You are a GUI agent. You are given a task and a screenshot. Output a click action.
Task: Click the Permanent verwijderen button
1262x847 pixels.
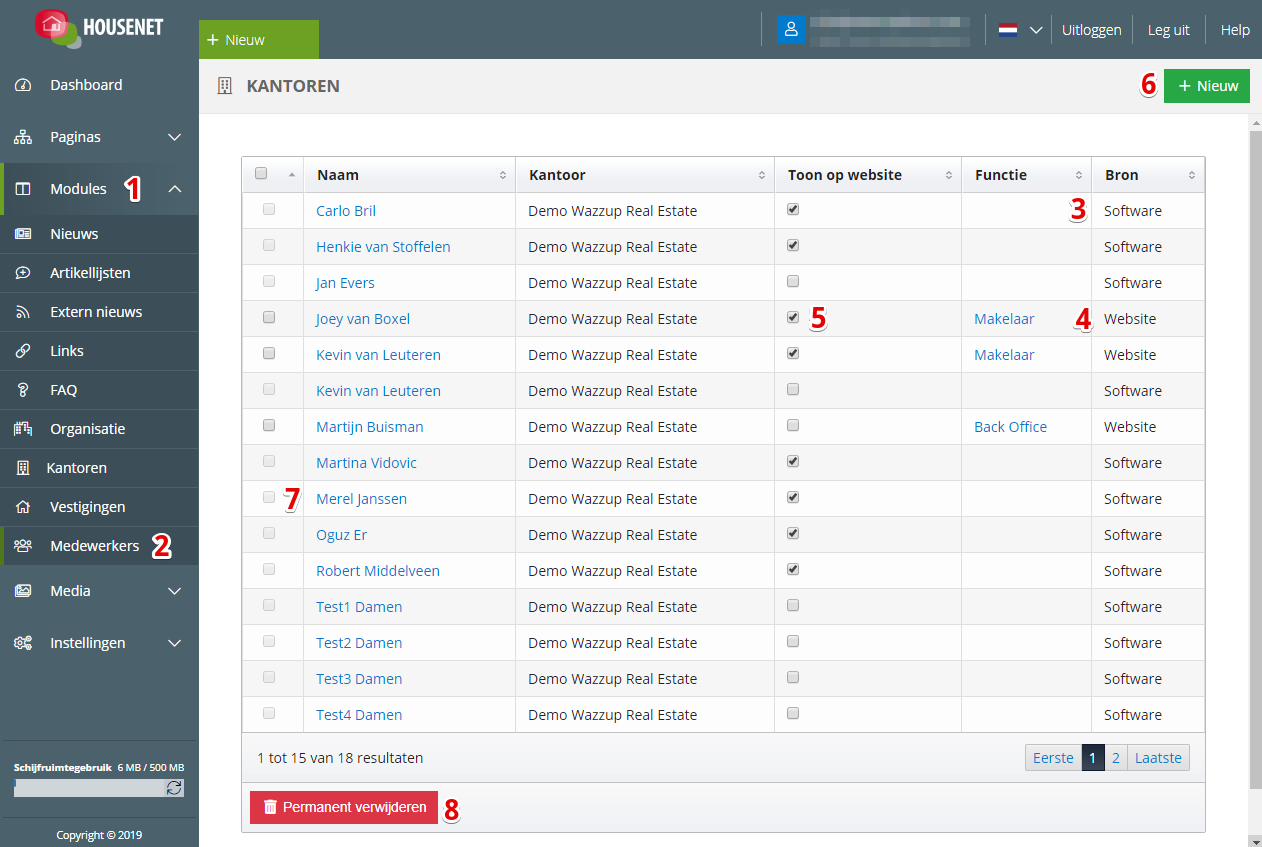[344, 807]
